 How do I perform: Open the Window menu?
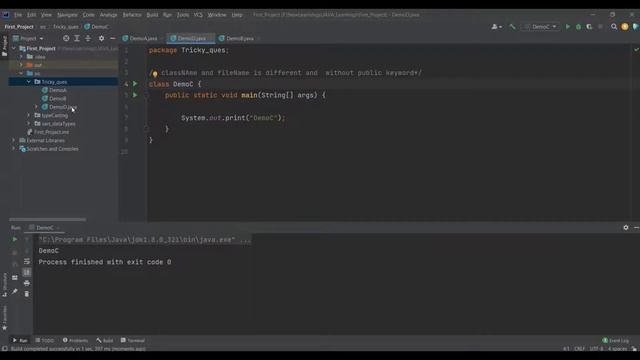[217, 15]
